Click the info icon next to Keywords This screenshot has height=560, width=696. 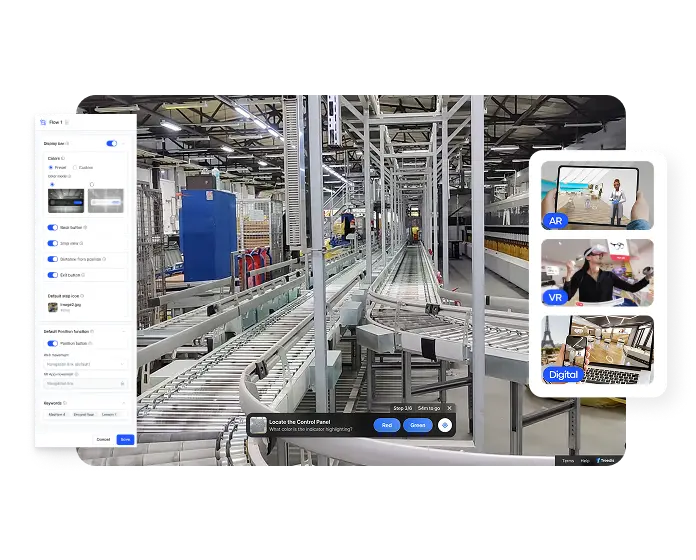click(x=65, y=403)
